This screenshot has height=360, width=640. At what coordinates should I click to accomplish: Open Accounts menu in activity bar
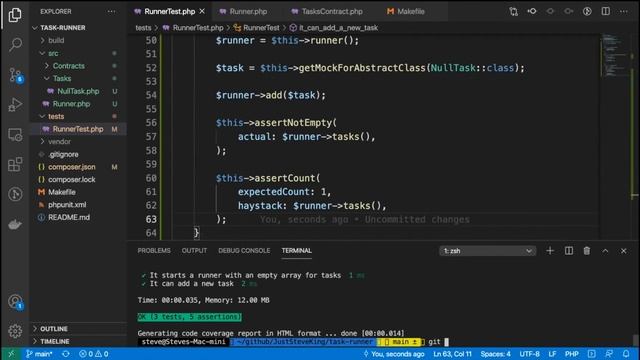click(15, 302)
